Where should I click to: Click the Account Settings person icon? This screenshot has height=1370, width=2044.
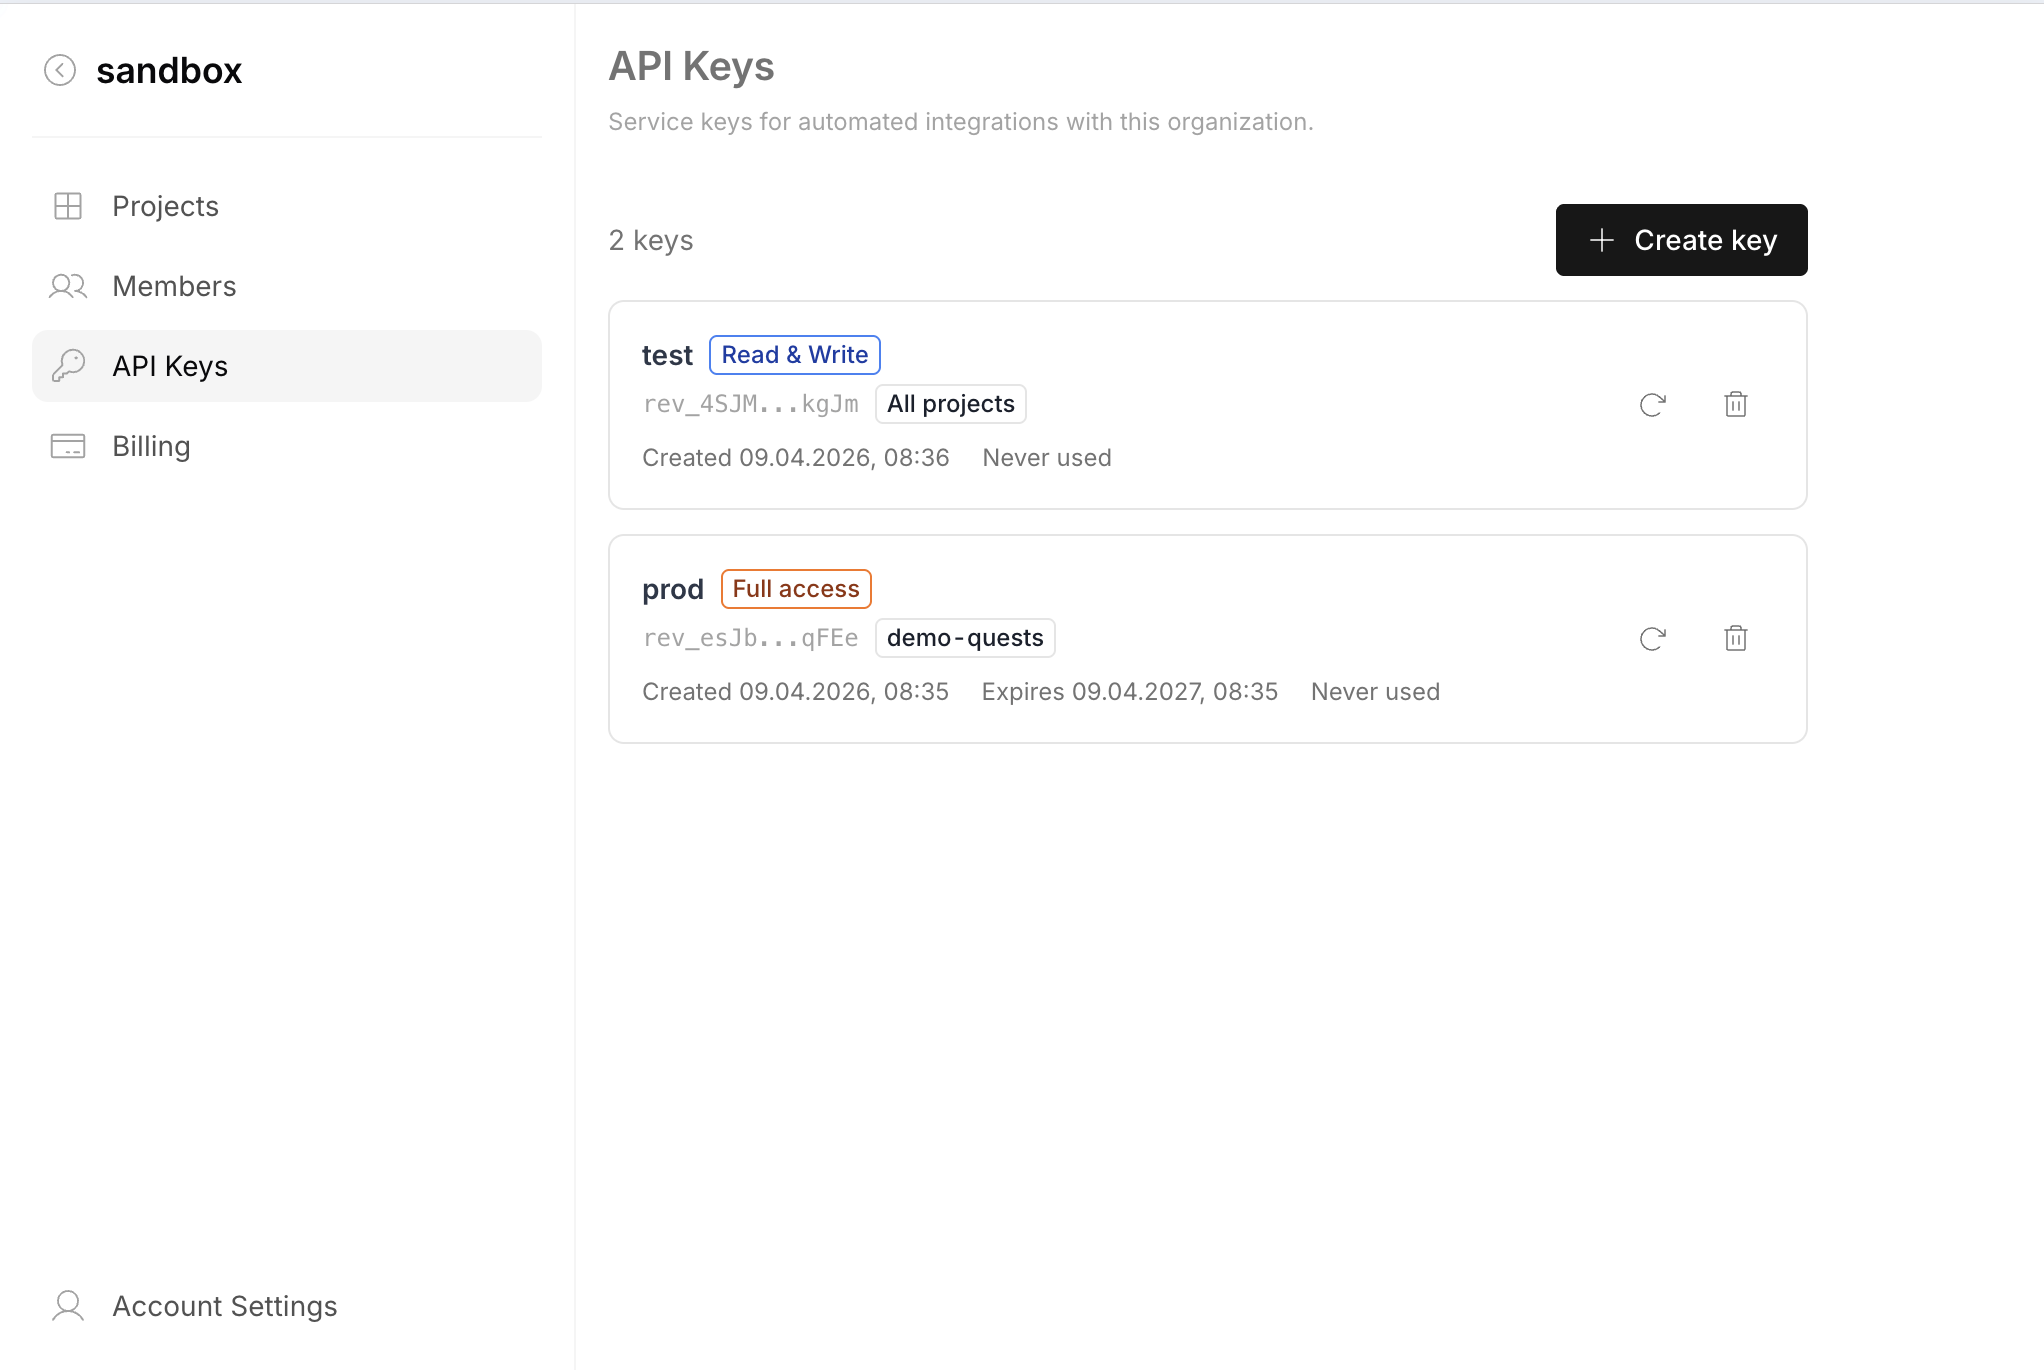(67, 1305)
